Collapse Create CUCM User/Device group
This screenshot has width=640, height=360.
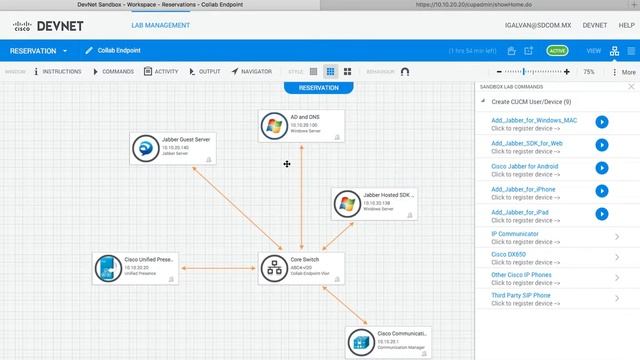[483, 101]
